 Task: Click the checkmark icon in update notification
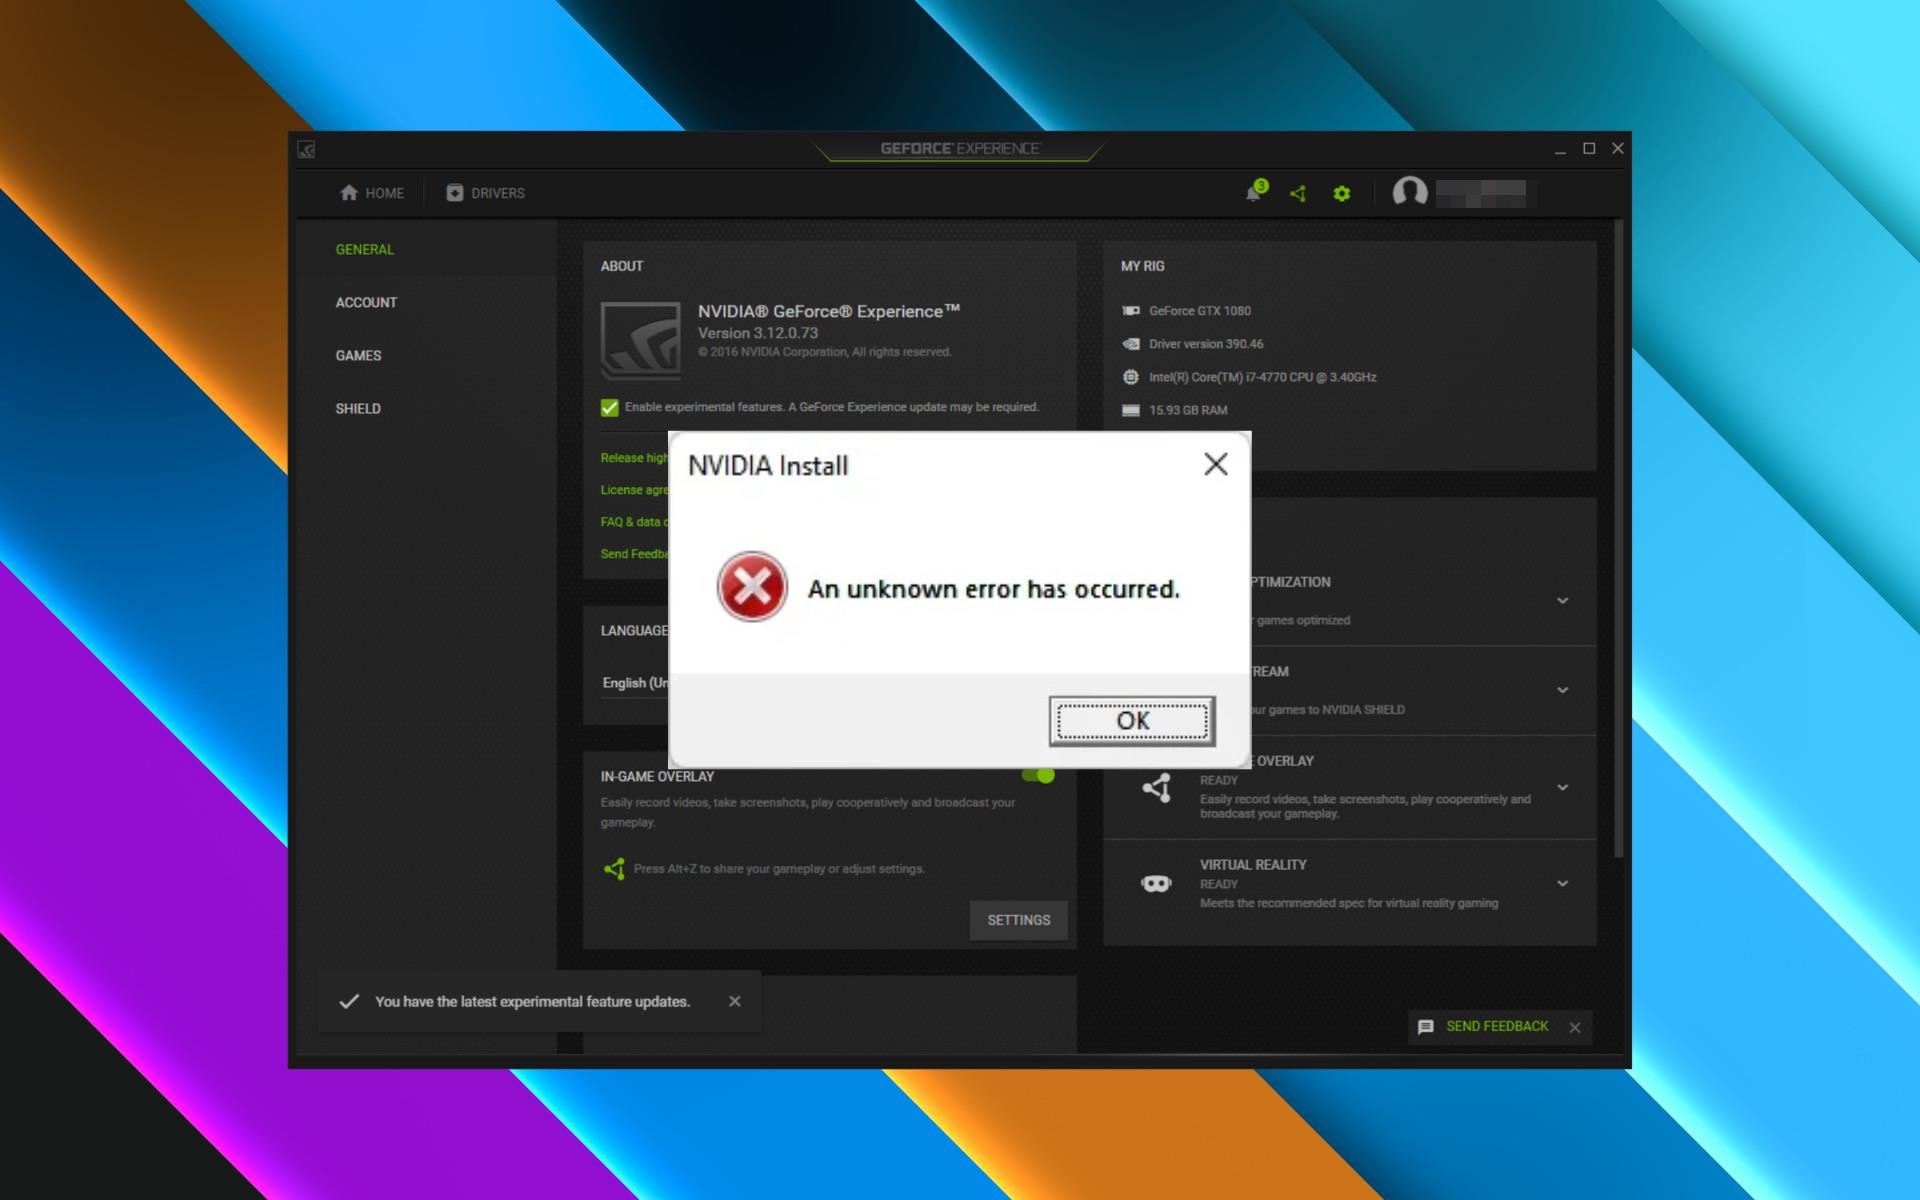pyautogui.click(x=349, y=1001)
